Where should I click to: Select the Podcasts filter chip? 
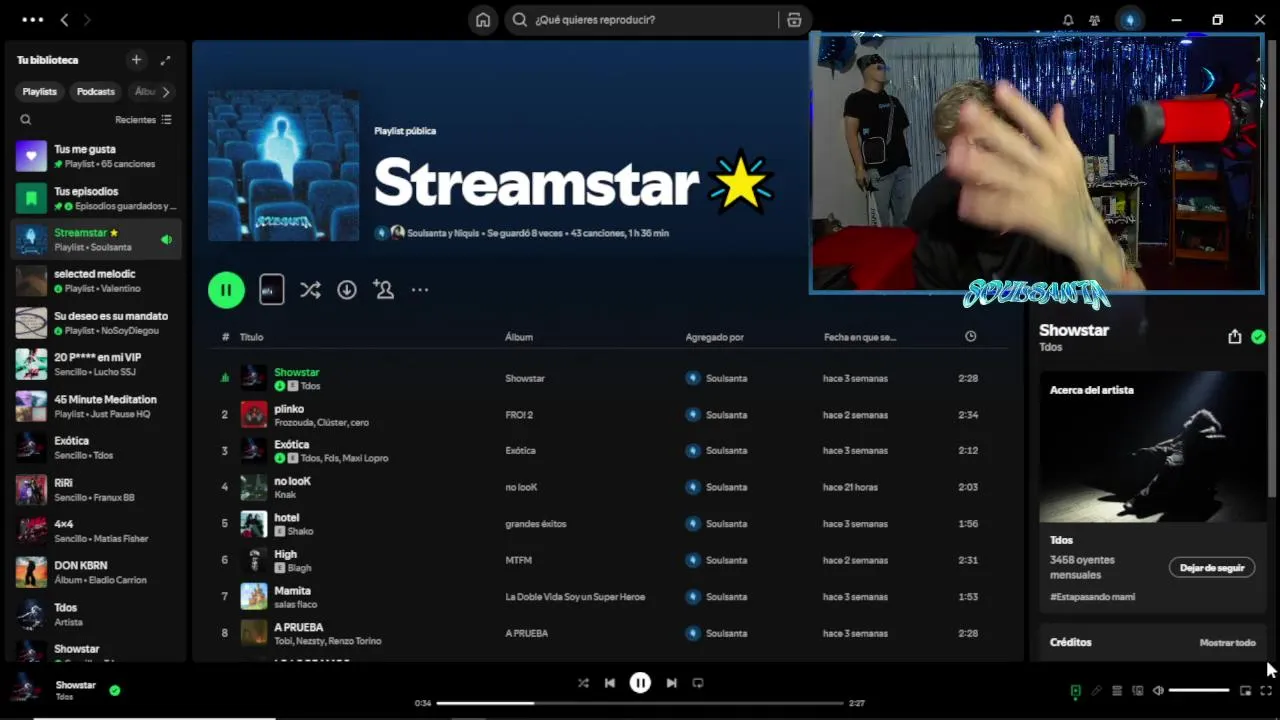tap(96, 92)
